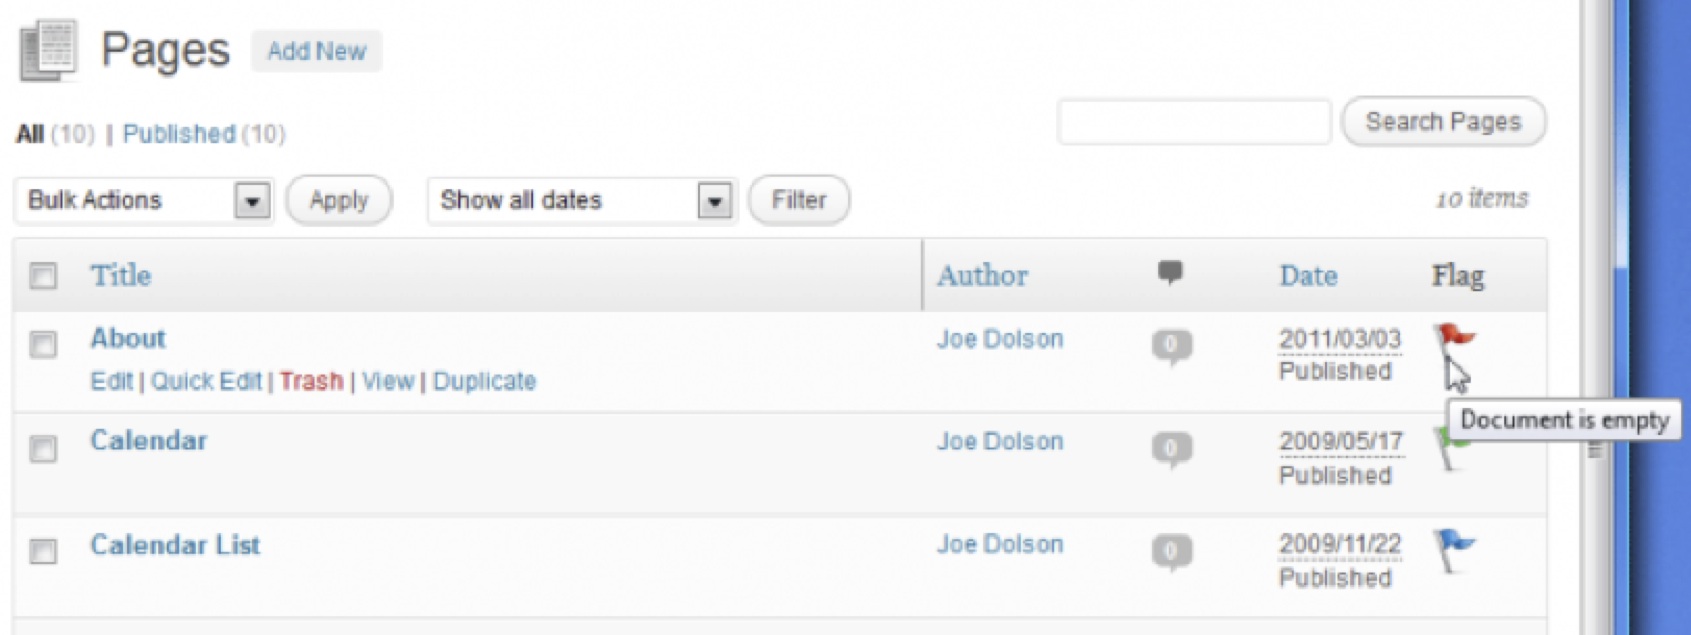The image size is (1691, 635).
Task: Open comment count bubble for About page
Action: tap(1171, 346)
